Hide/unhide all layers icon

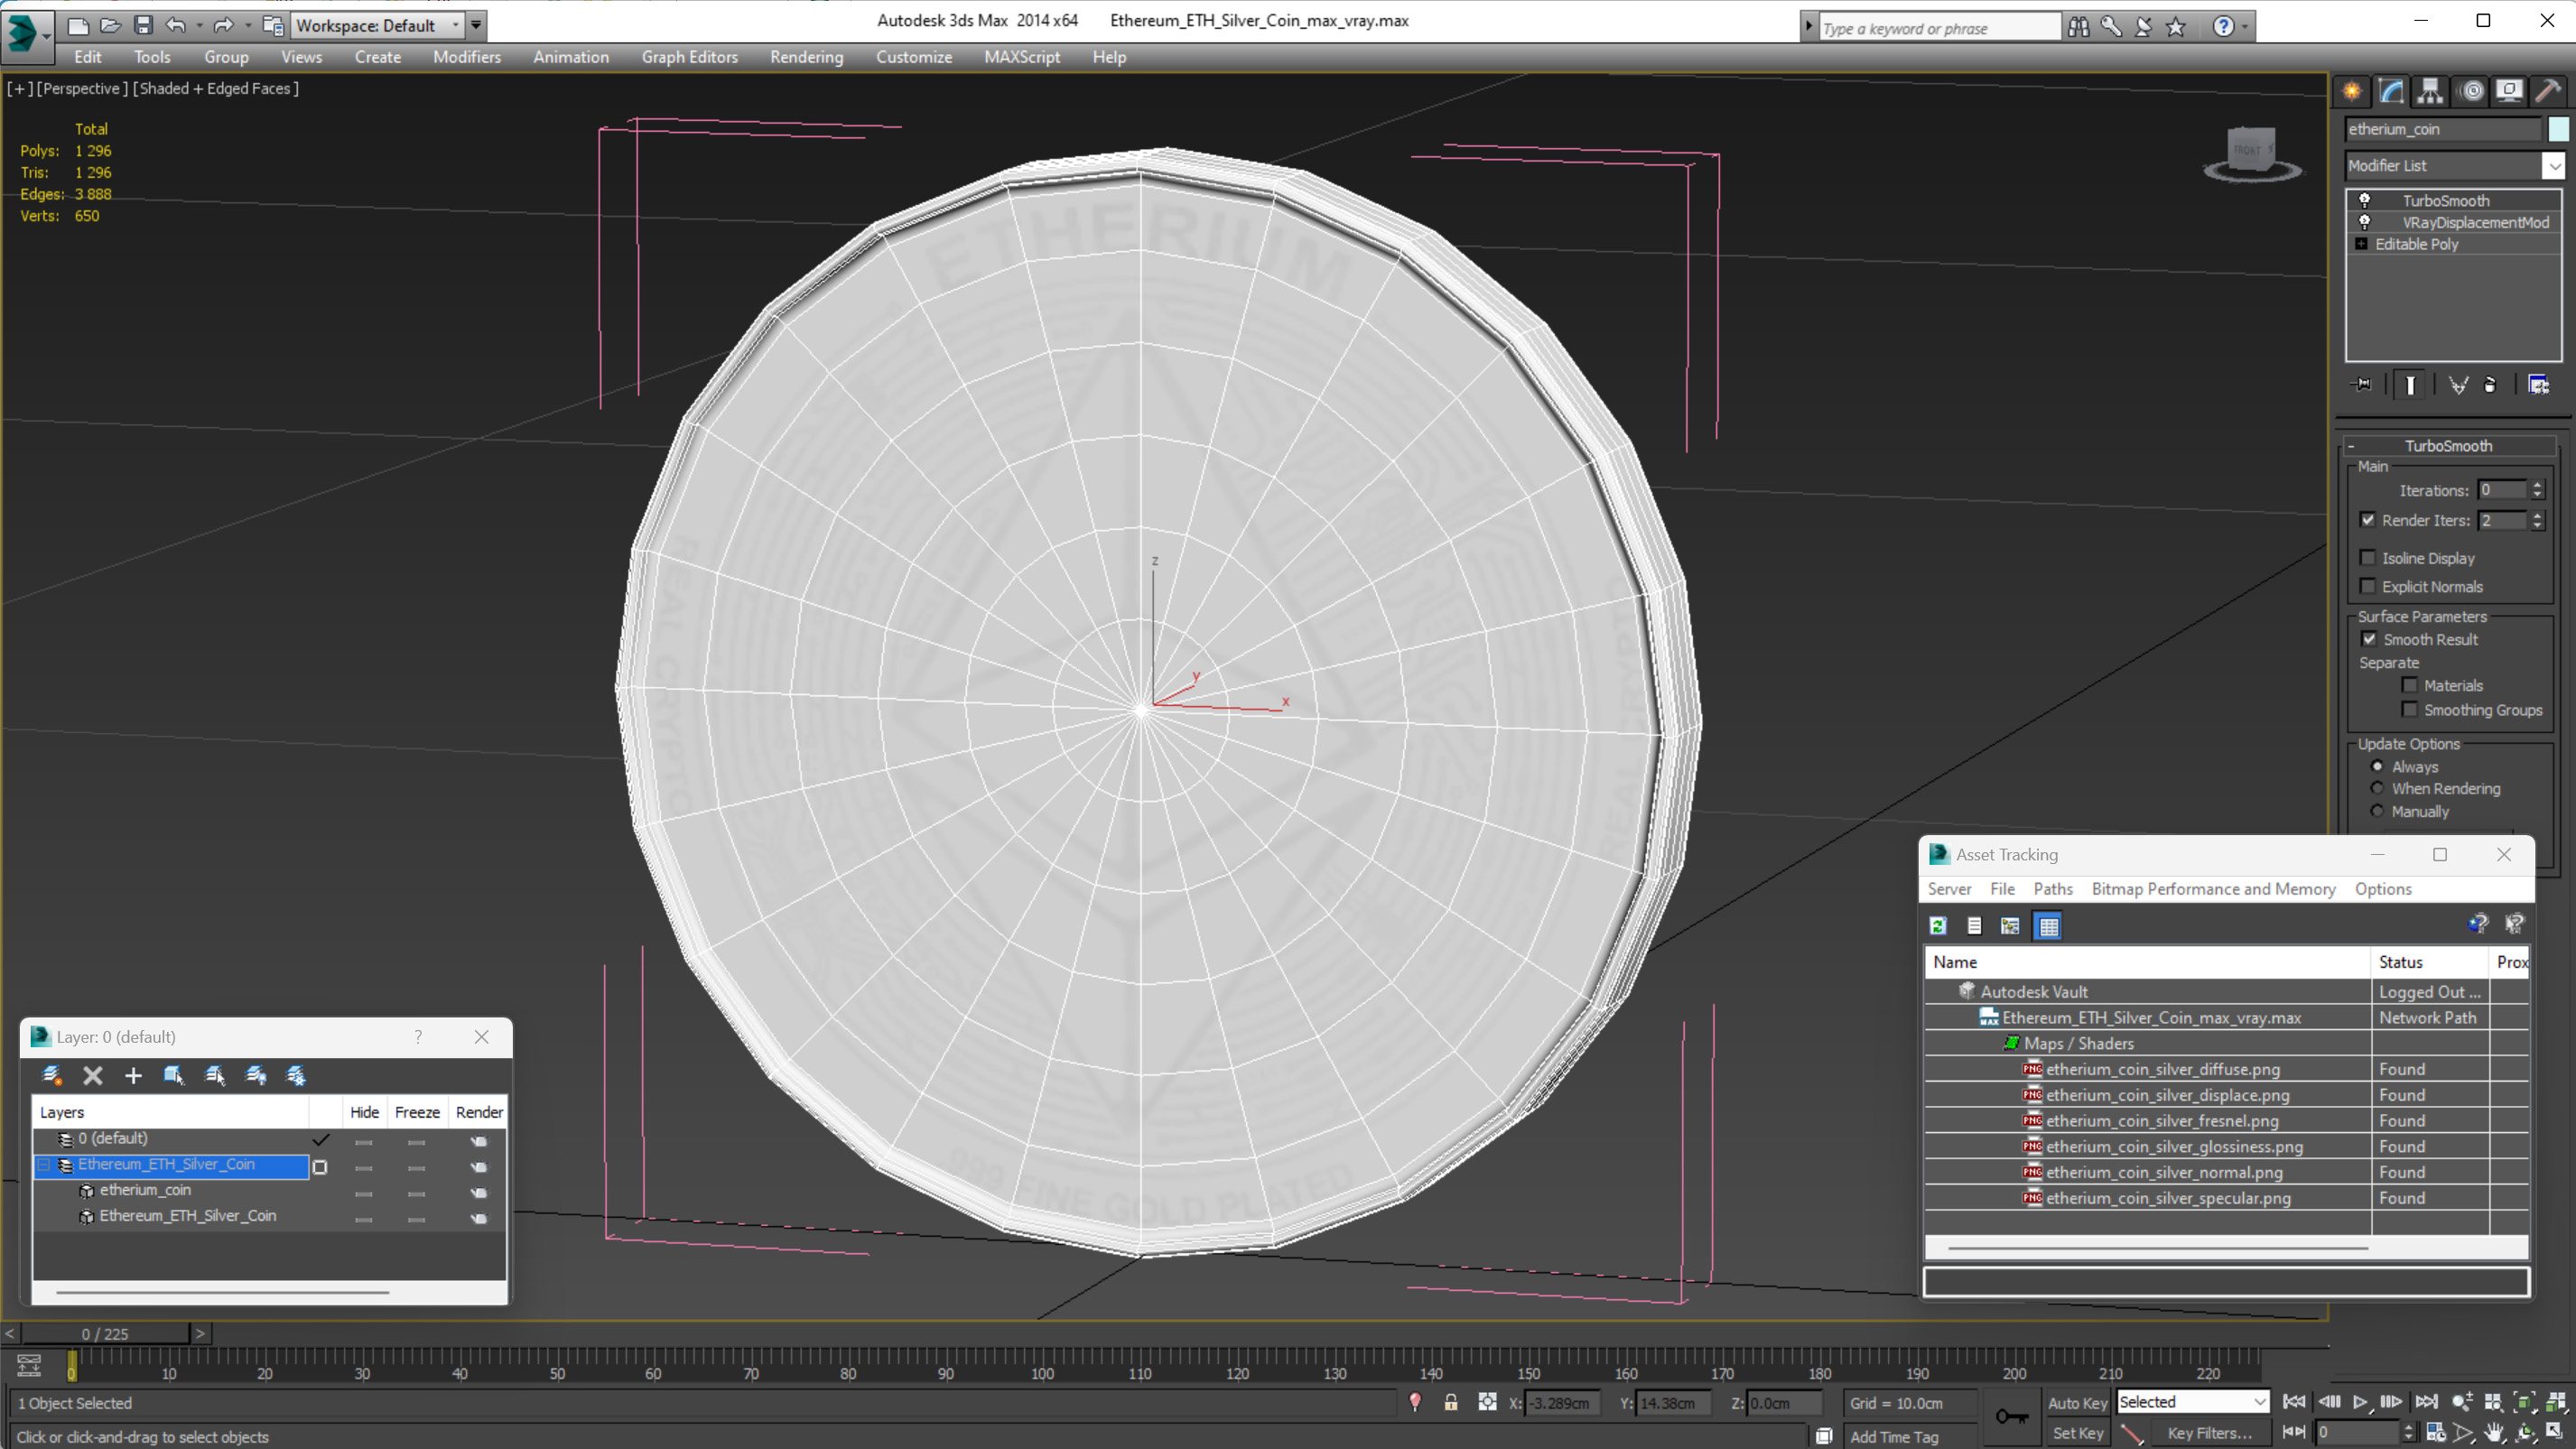(256, 1075)
